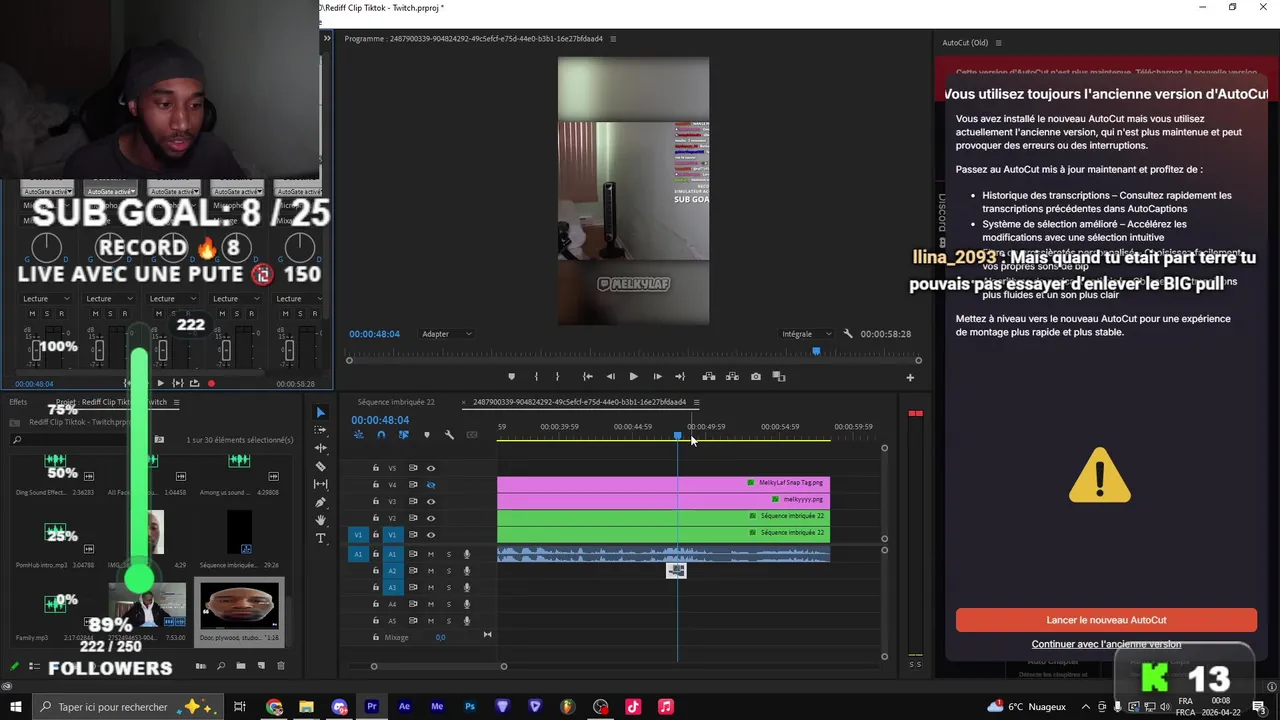Toggle the Captions track options (CC) button

pyautogui.click(x=472, y=435)
